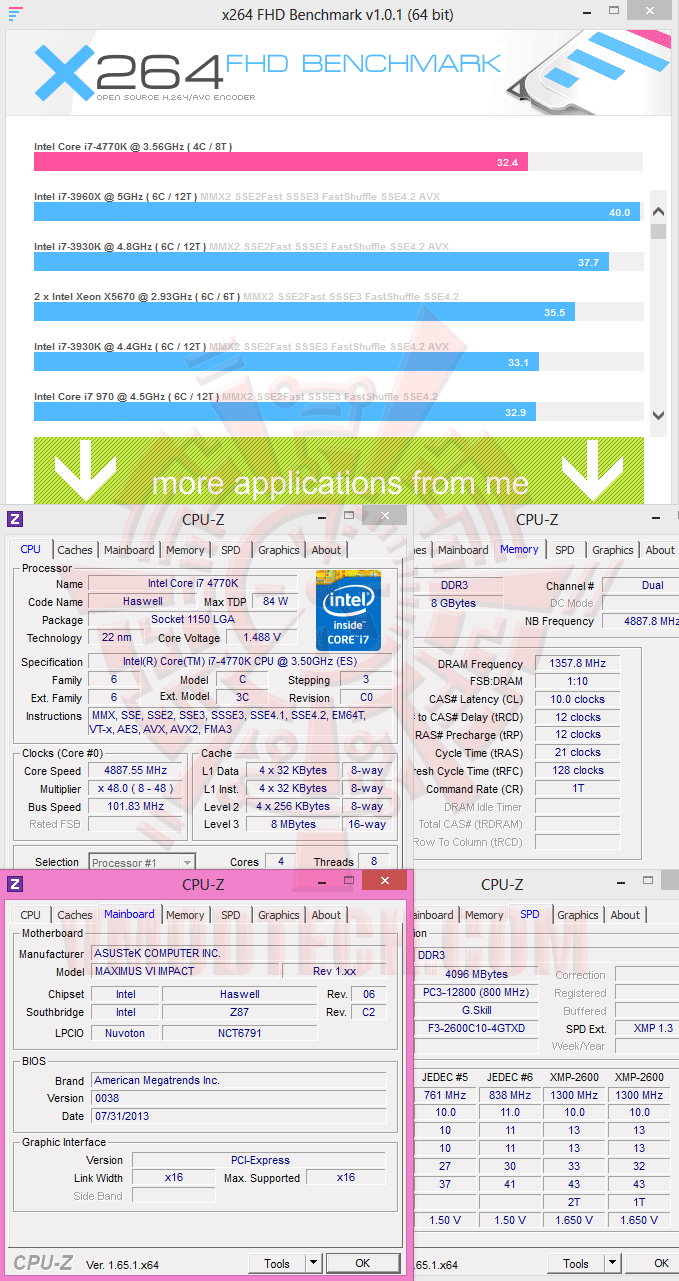Click the Z icon of the CPU-Z CPU window
Image resolution: width=679 pixels, height=1281 pixels.
15,519
